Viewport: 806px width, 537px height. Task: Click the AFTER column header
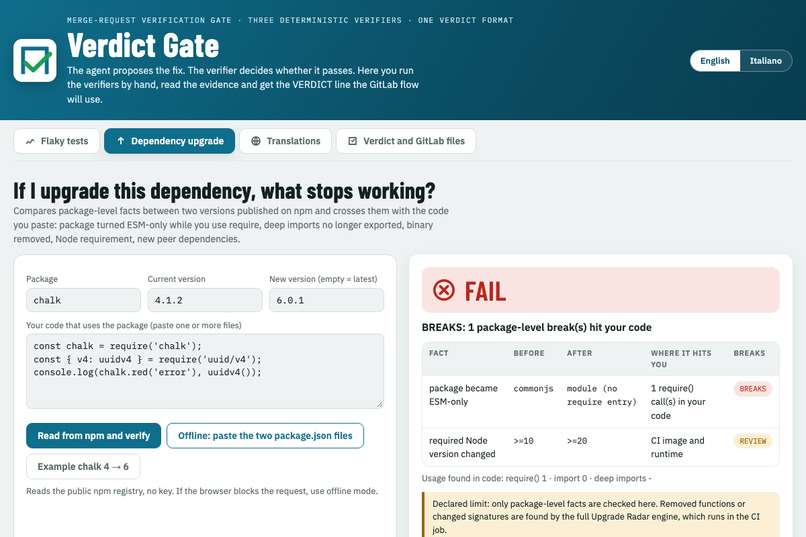click(579, 354)
